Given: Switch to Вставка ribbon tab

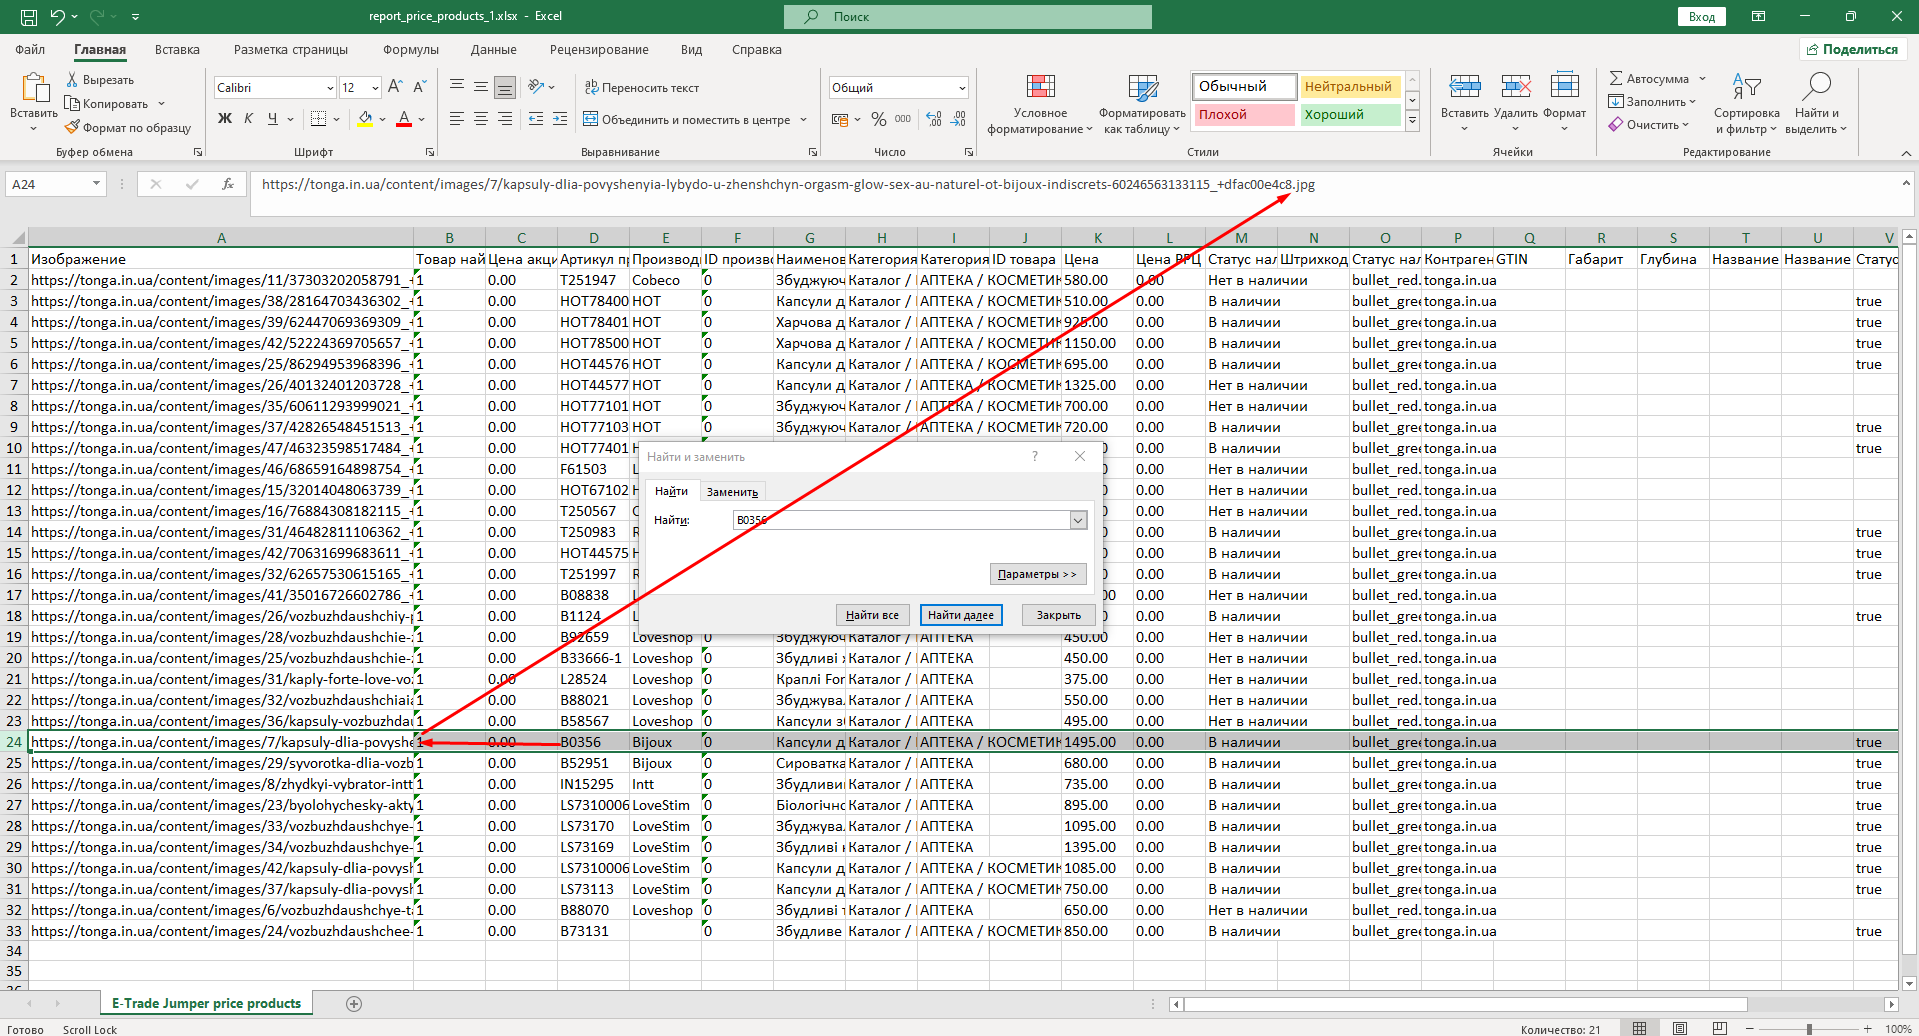Looking at the screenshot, I should click(177, 49).
